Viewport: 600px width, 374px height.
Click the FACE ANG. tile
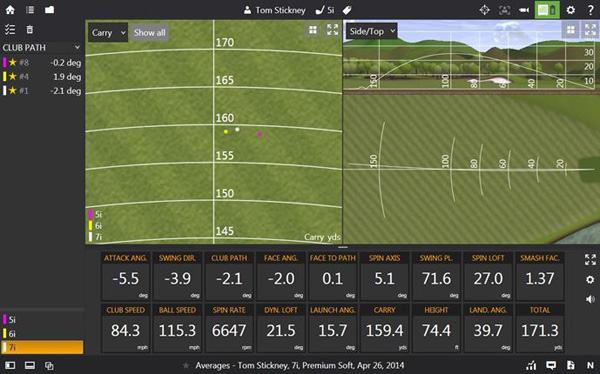[x=281, y=276]
